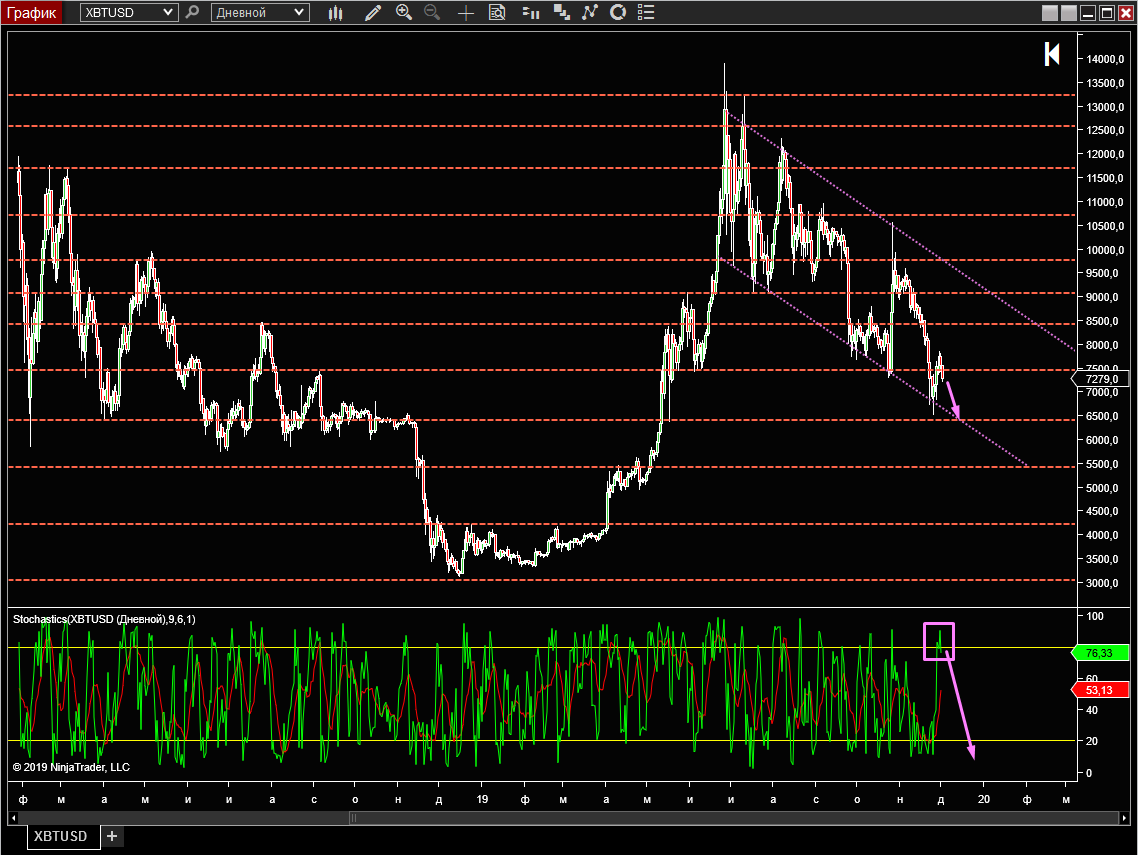1138x855 pixels.
Task: Click the green stochastics value 76,33
Action: pyautogui.click(x=1100, y=653)
